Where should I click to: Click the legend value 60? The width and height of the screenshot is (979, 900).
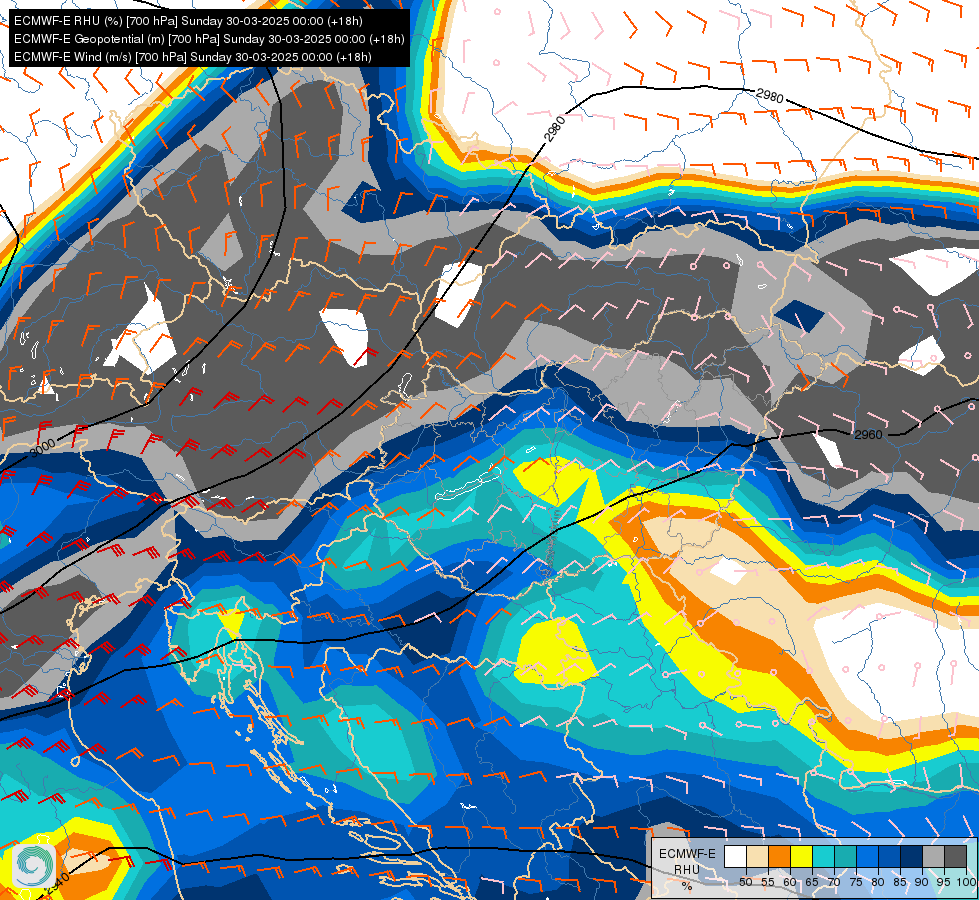[790, 882]
